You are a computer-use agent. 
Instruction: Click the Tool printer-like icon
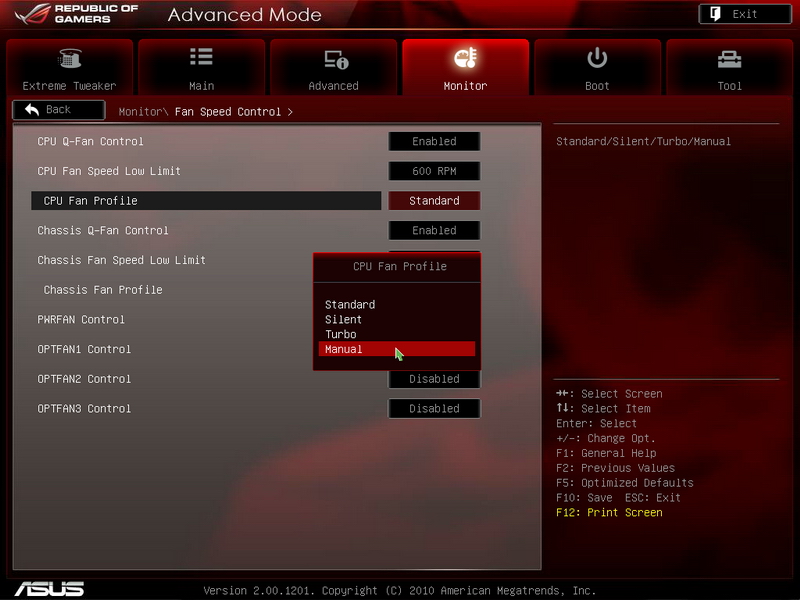(729, 60)
